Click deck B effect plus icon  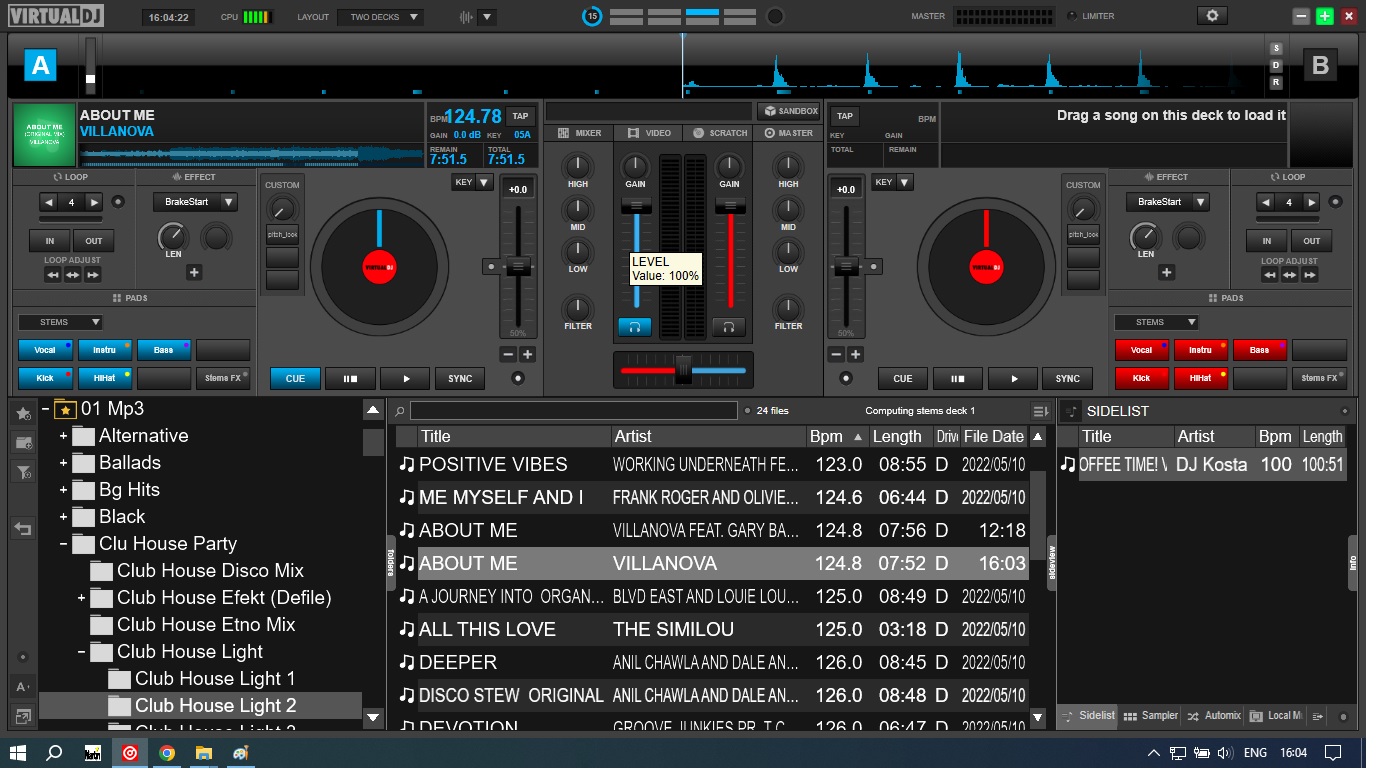tap(1166, 272)
